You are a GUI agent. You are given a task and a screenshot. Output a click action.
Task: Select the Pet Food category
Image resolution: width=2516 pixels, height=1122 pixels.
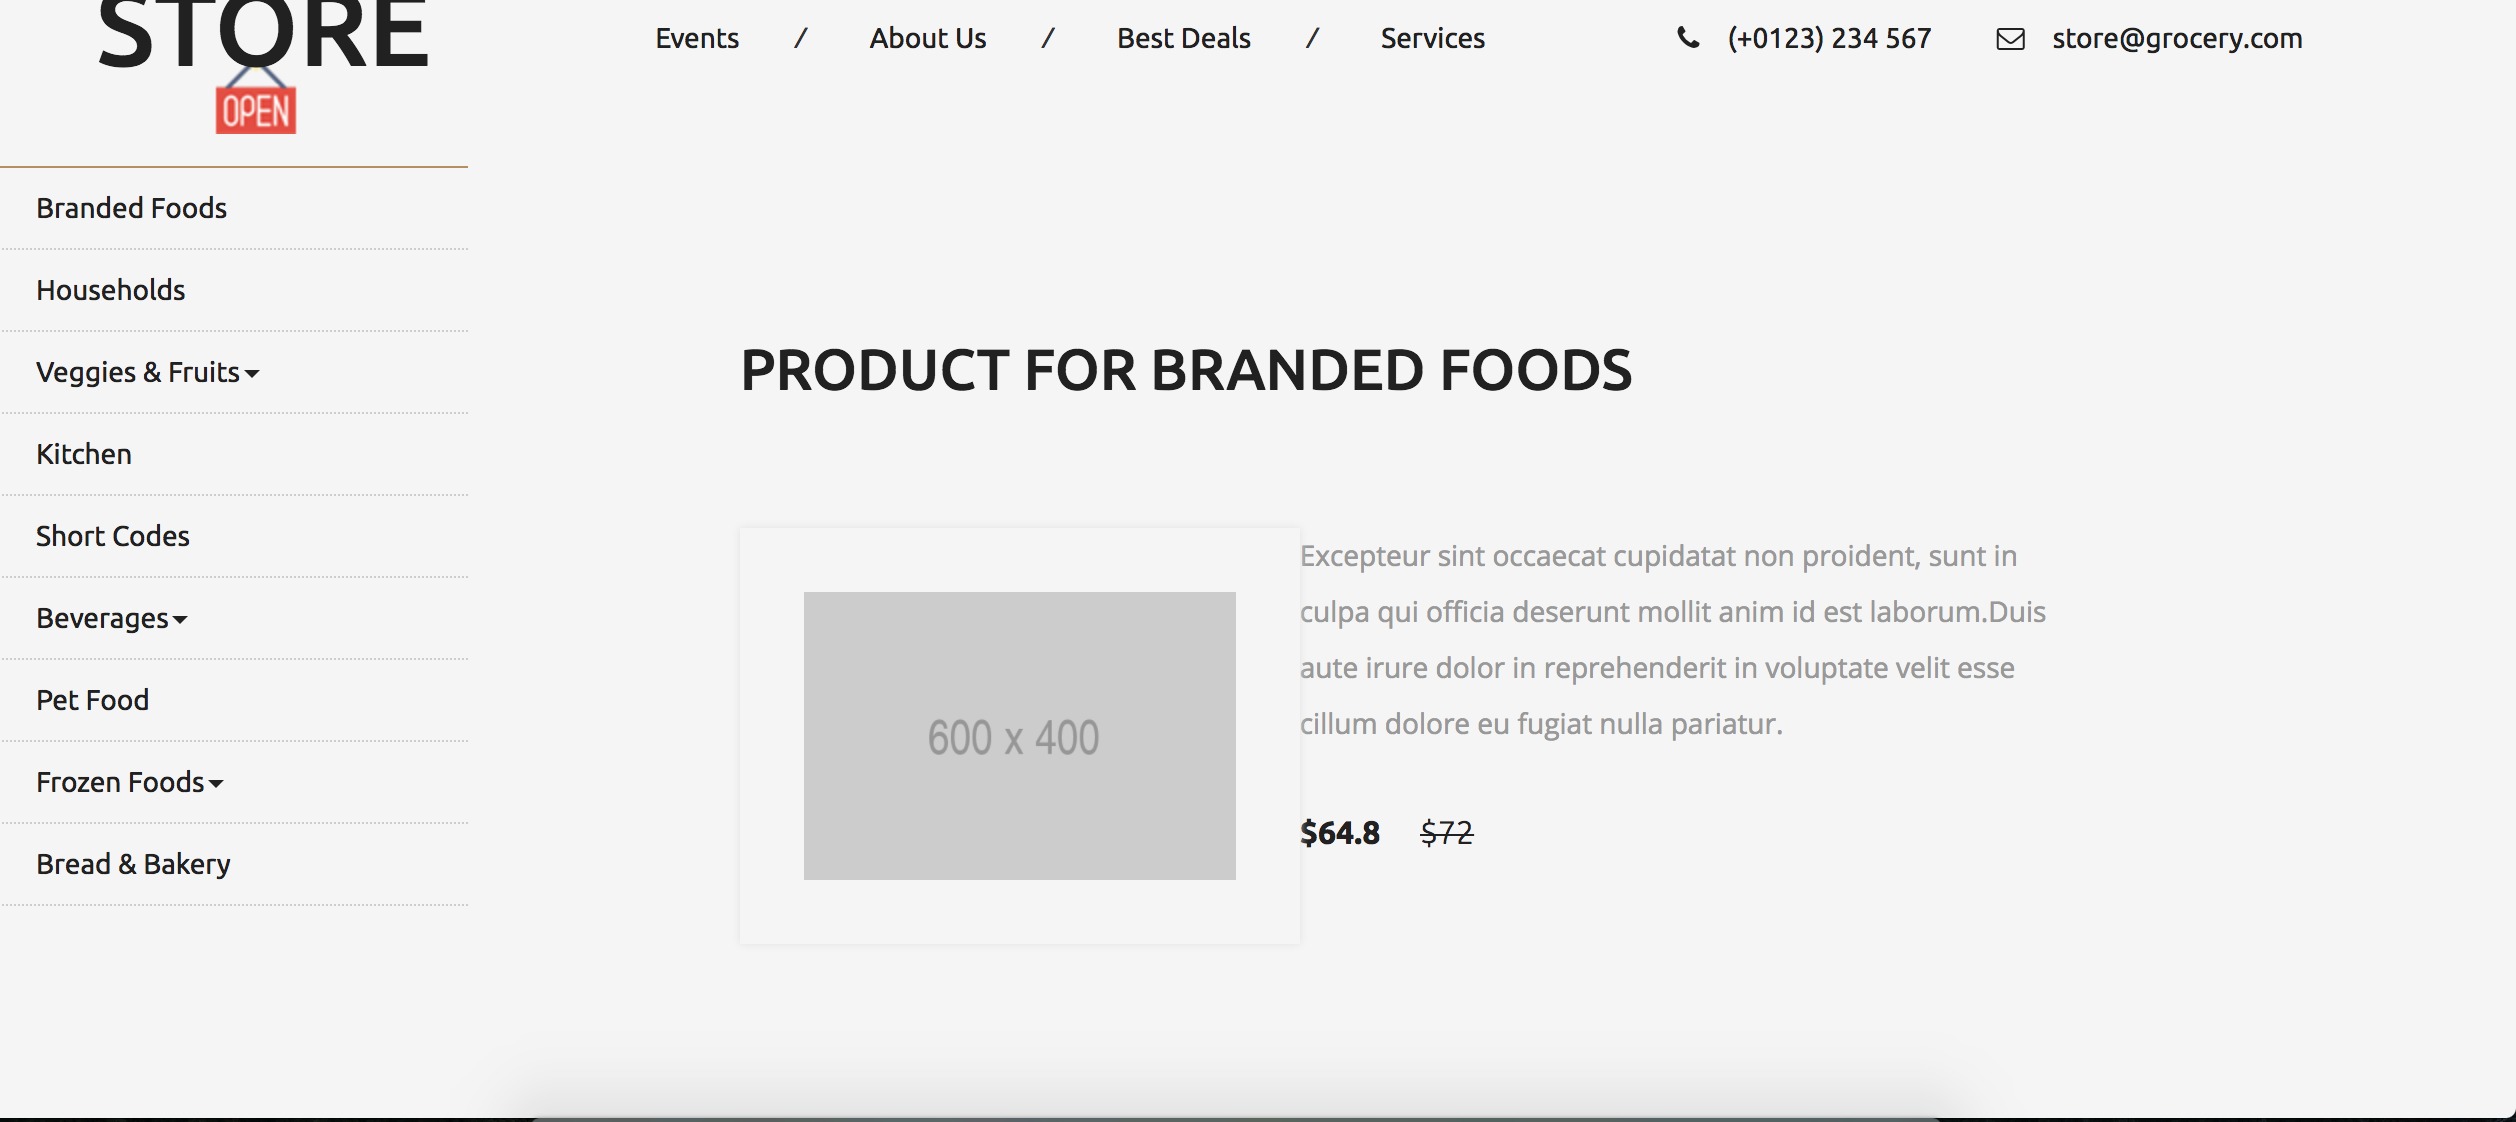point(93,700)
